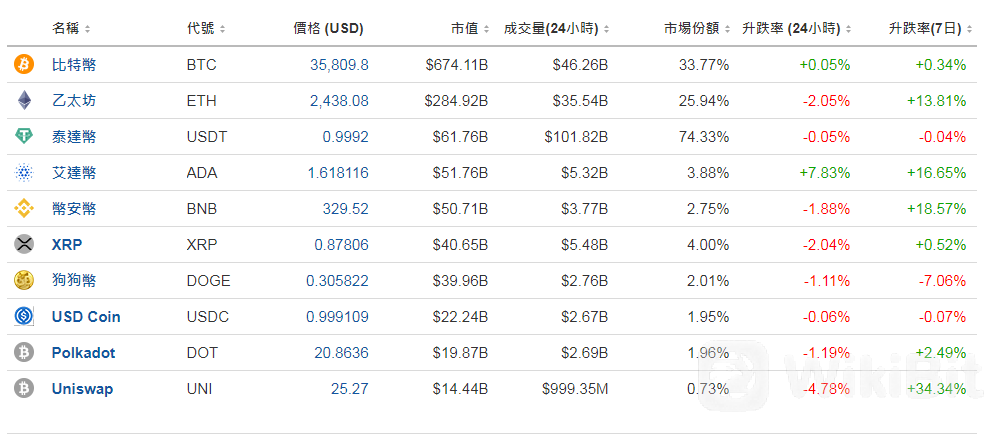Click the DOGE price 0.305822
Image resolution: width=1001 pixels, height=434 pixels.
pos(337,280)
